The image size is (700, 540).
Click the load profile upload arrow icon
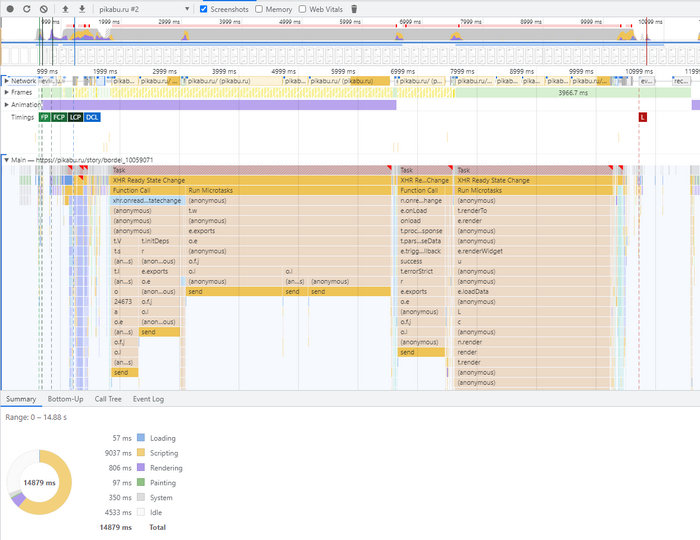point(65,9)
